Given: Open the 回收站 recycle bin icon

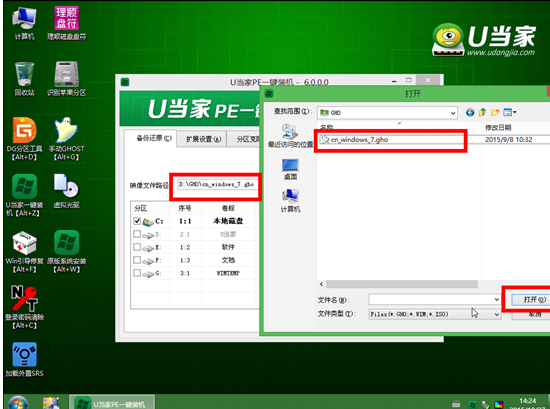Looking at the screenshot, I should pos(24,79).
